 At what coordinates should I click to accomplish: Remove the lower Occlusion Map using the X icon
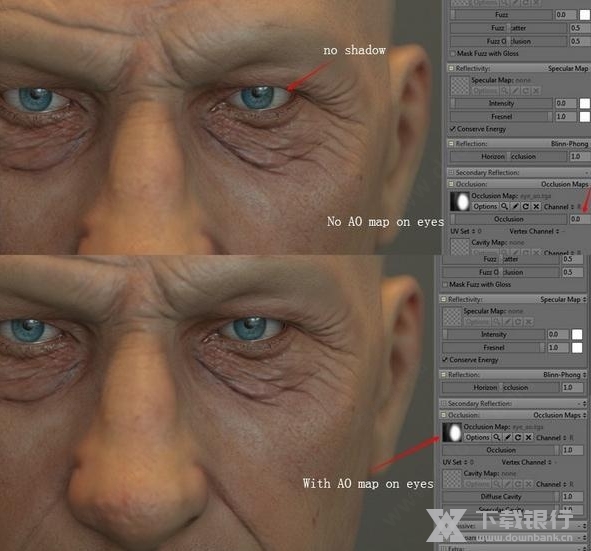(529, 437)
